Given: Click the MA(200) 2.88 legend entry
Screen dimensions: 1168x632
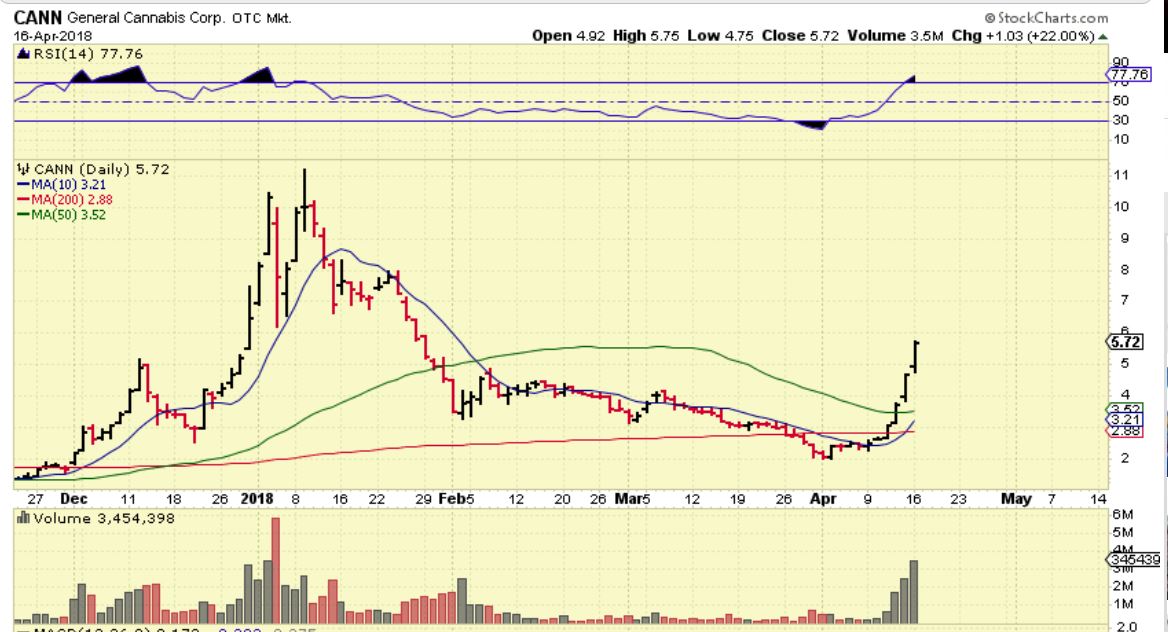Looking at the screenshot, I should (x=65, y=199).
